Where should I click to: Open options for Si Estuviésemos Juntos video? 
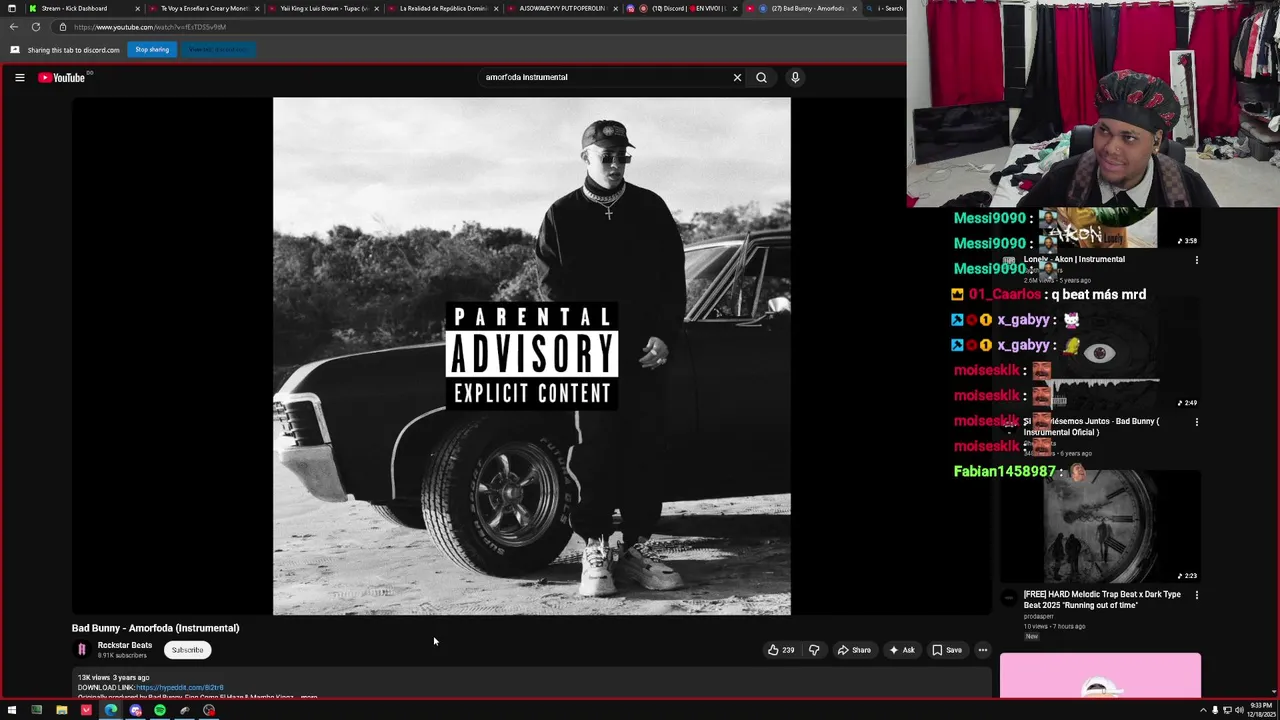[1196, 422]
